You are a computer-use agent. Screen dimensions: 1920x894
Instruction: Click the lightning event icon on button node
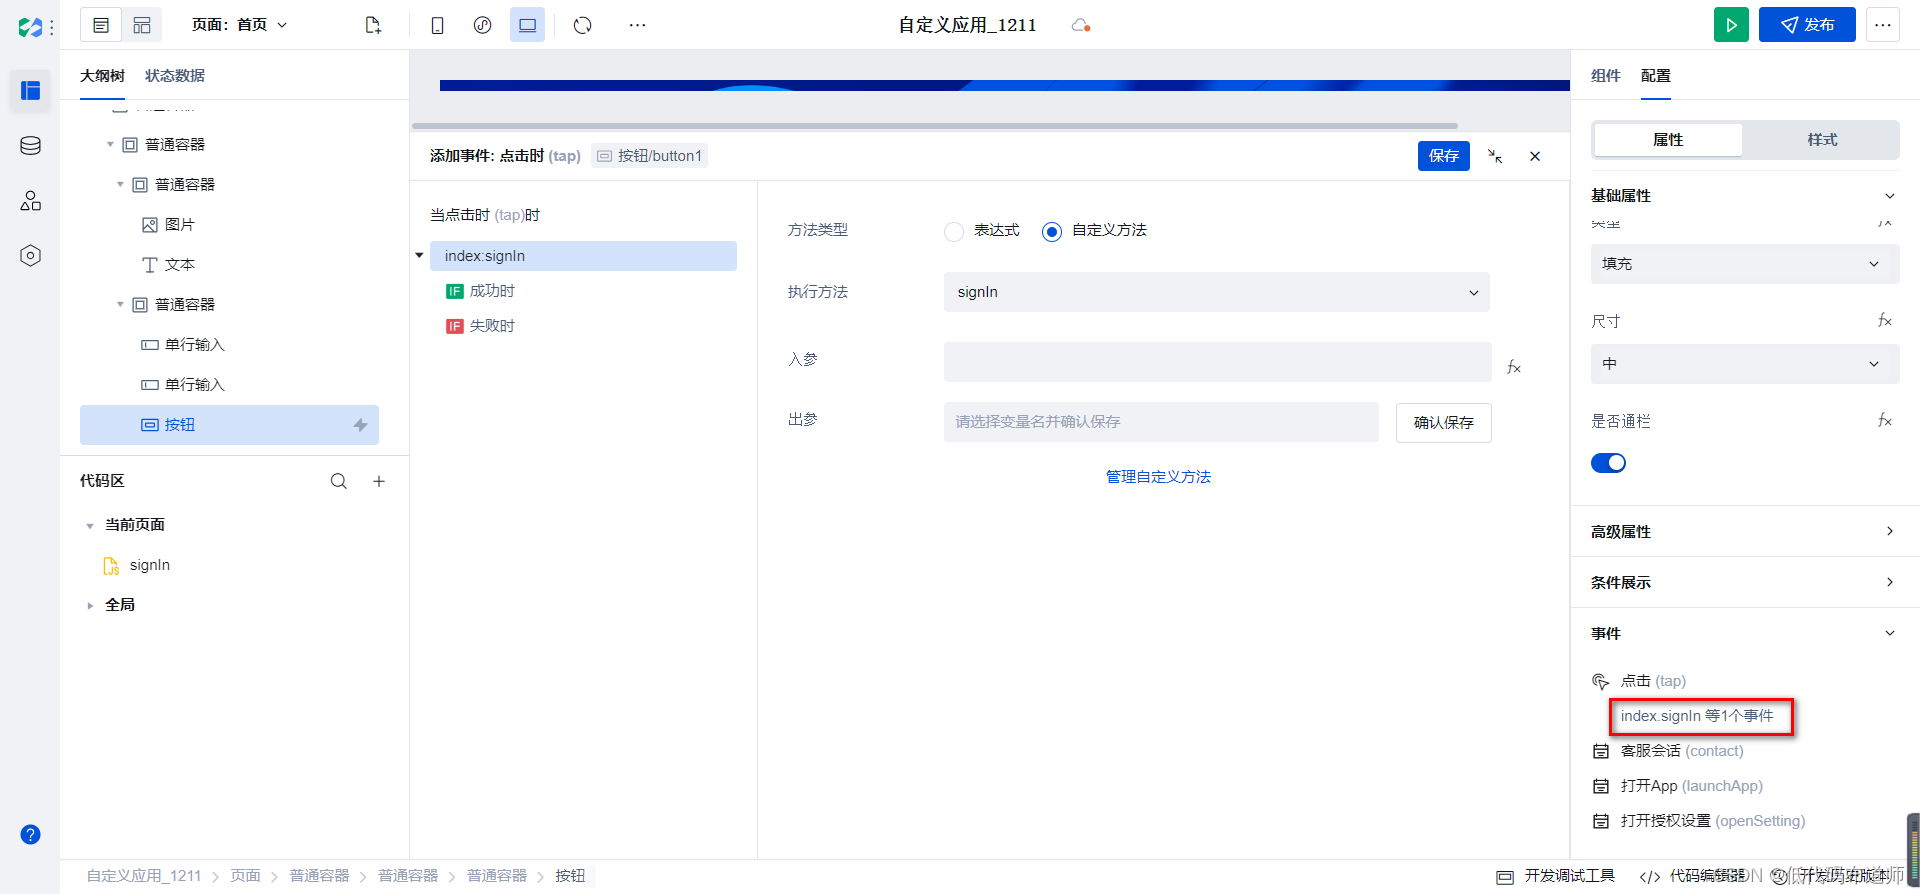click(x=360, y=425)
